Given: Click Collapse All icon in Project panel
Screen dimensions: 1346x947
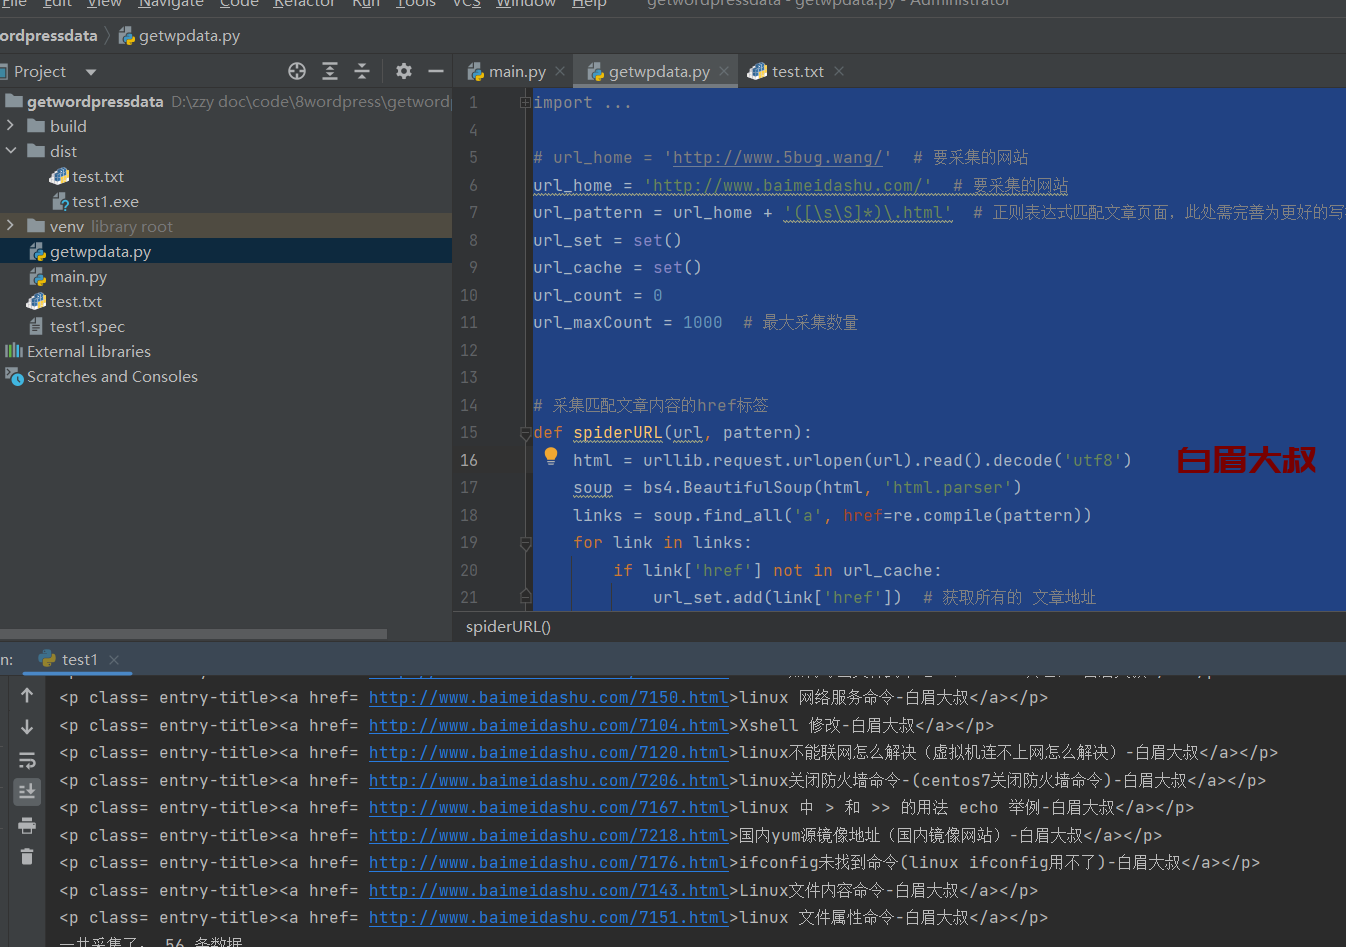Looking at the screenshot, I should coord(362,71).
